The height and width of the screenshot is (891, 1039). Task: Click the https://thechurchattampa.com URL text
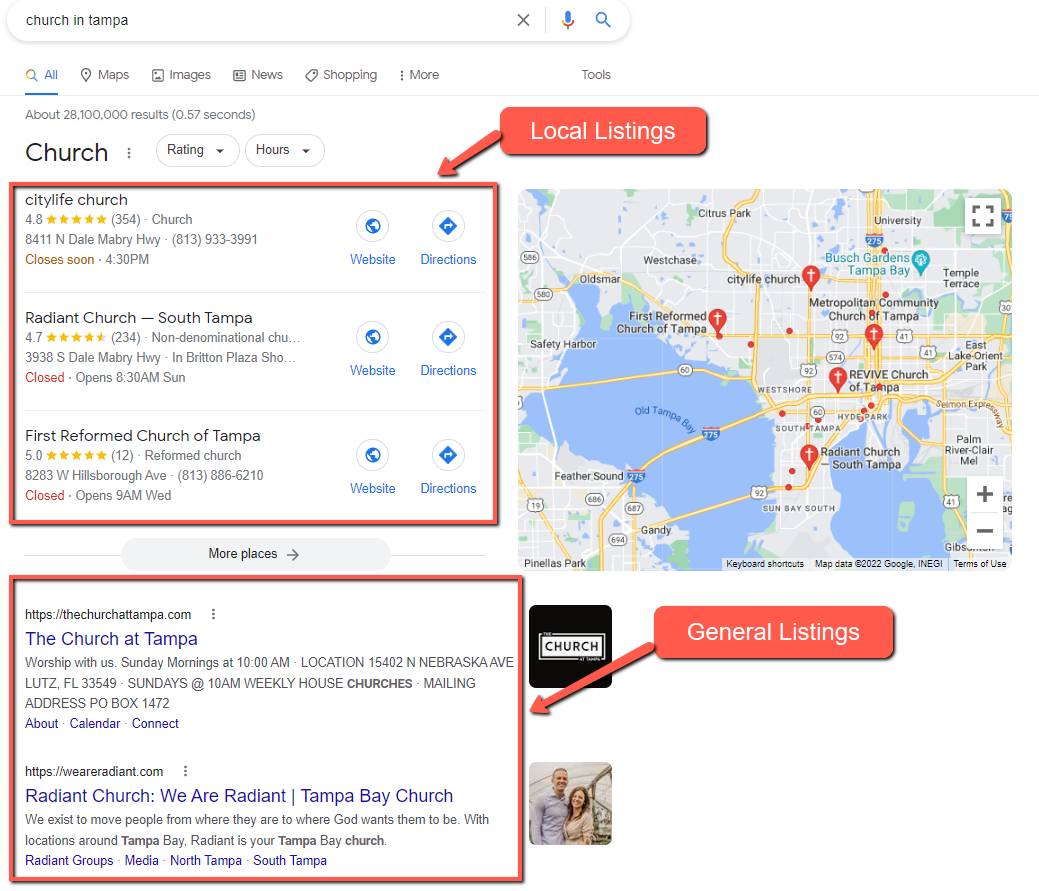pos(108,615)
